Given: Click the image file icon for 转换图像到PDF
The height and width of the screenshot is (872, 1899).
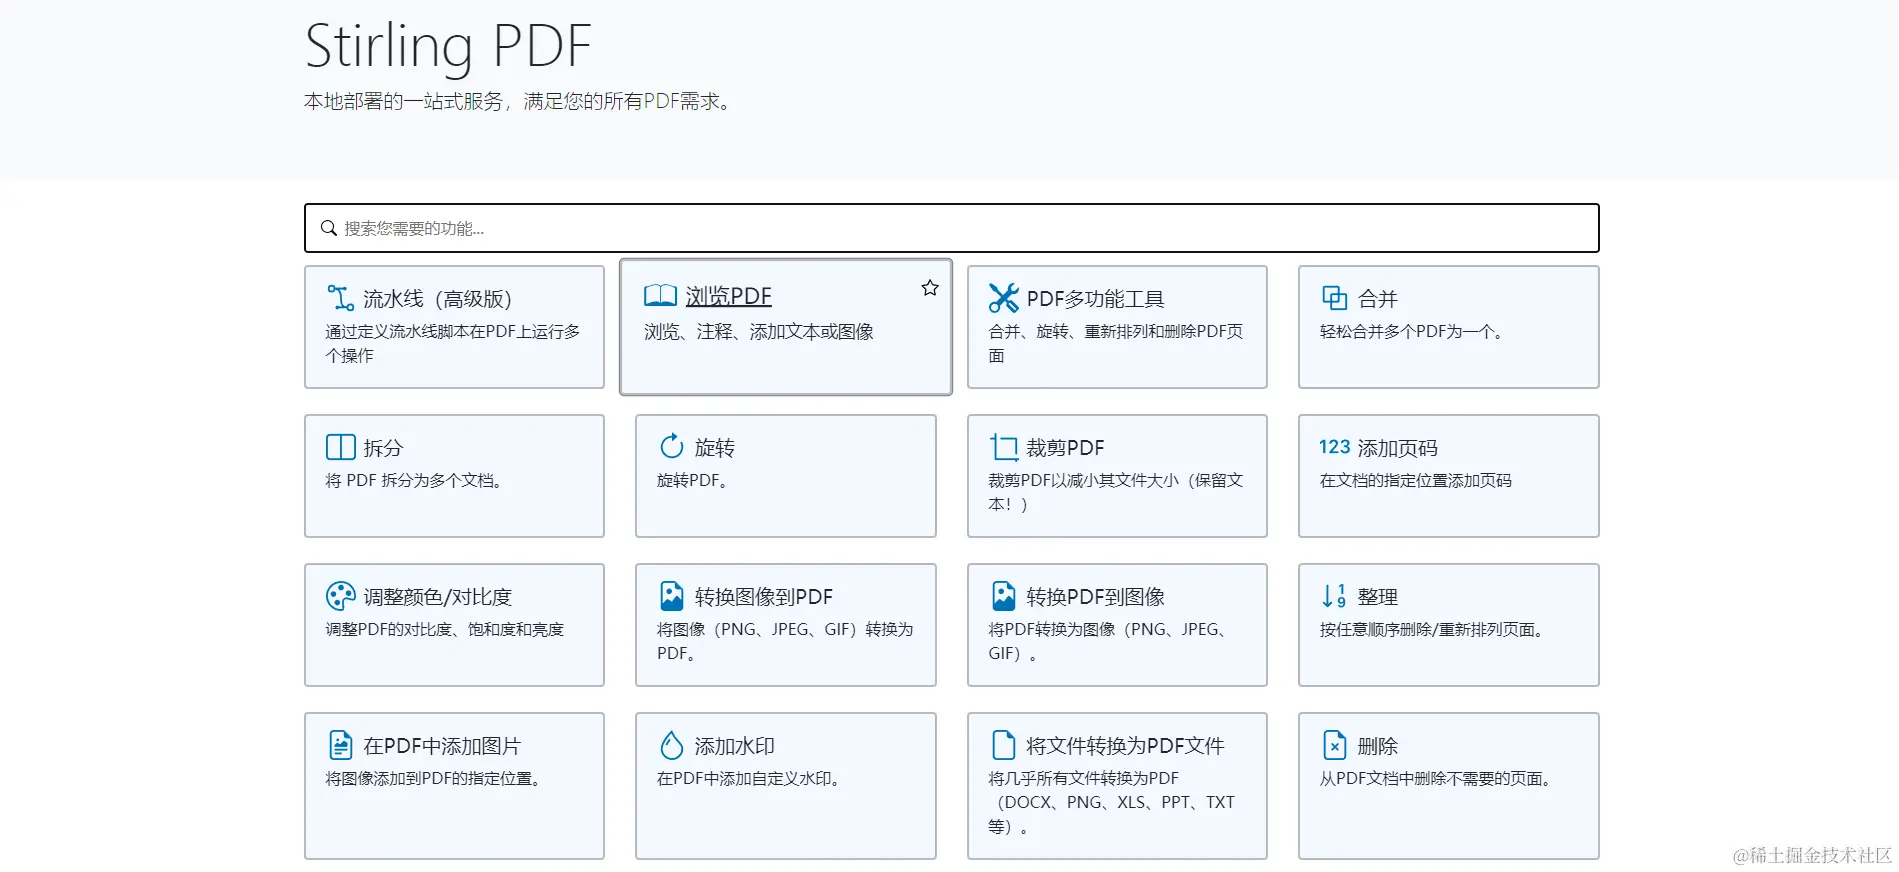Looking at the screenshot, I should coord(672,596).
